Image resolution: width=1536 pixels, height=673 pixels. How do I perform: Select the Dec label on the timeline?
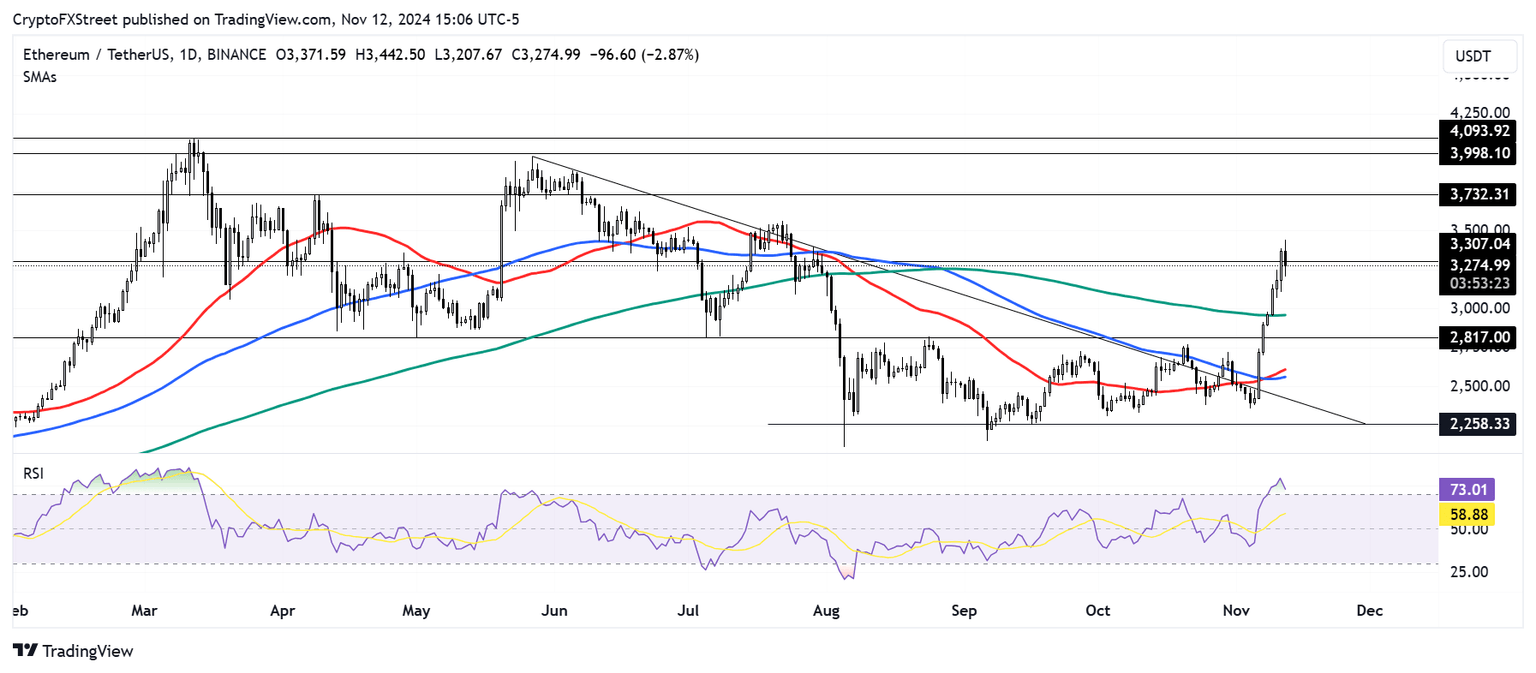(x=1369, y=610)
